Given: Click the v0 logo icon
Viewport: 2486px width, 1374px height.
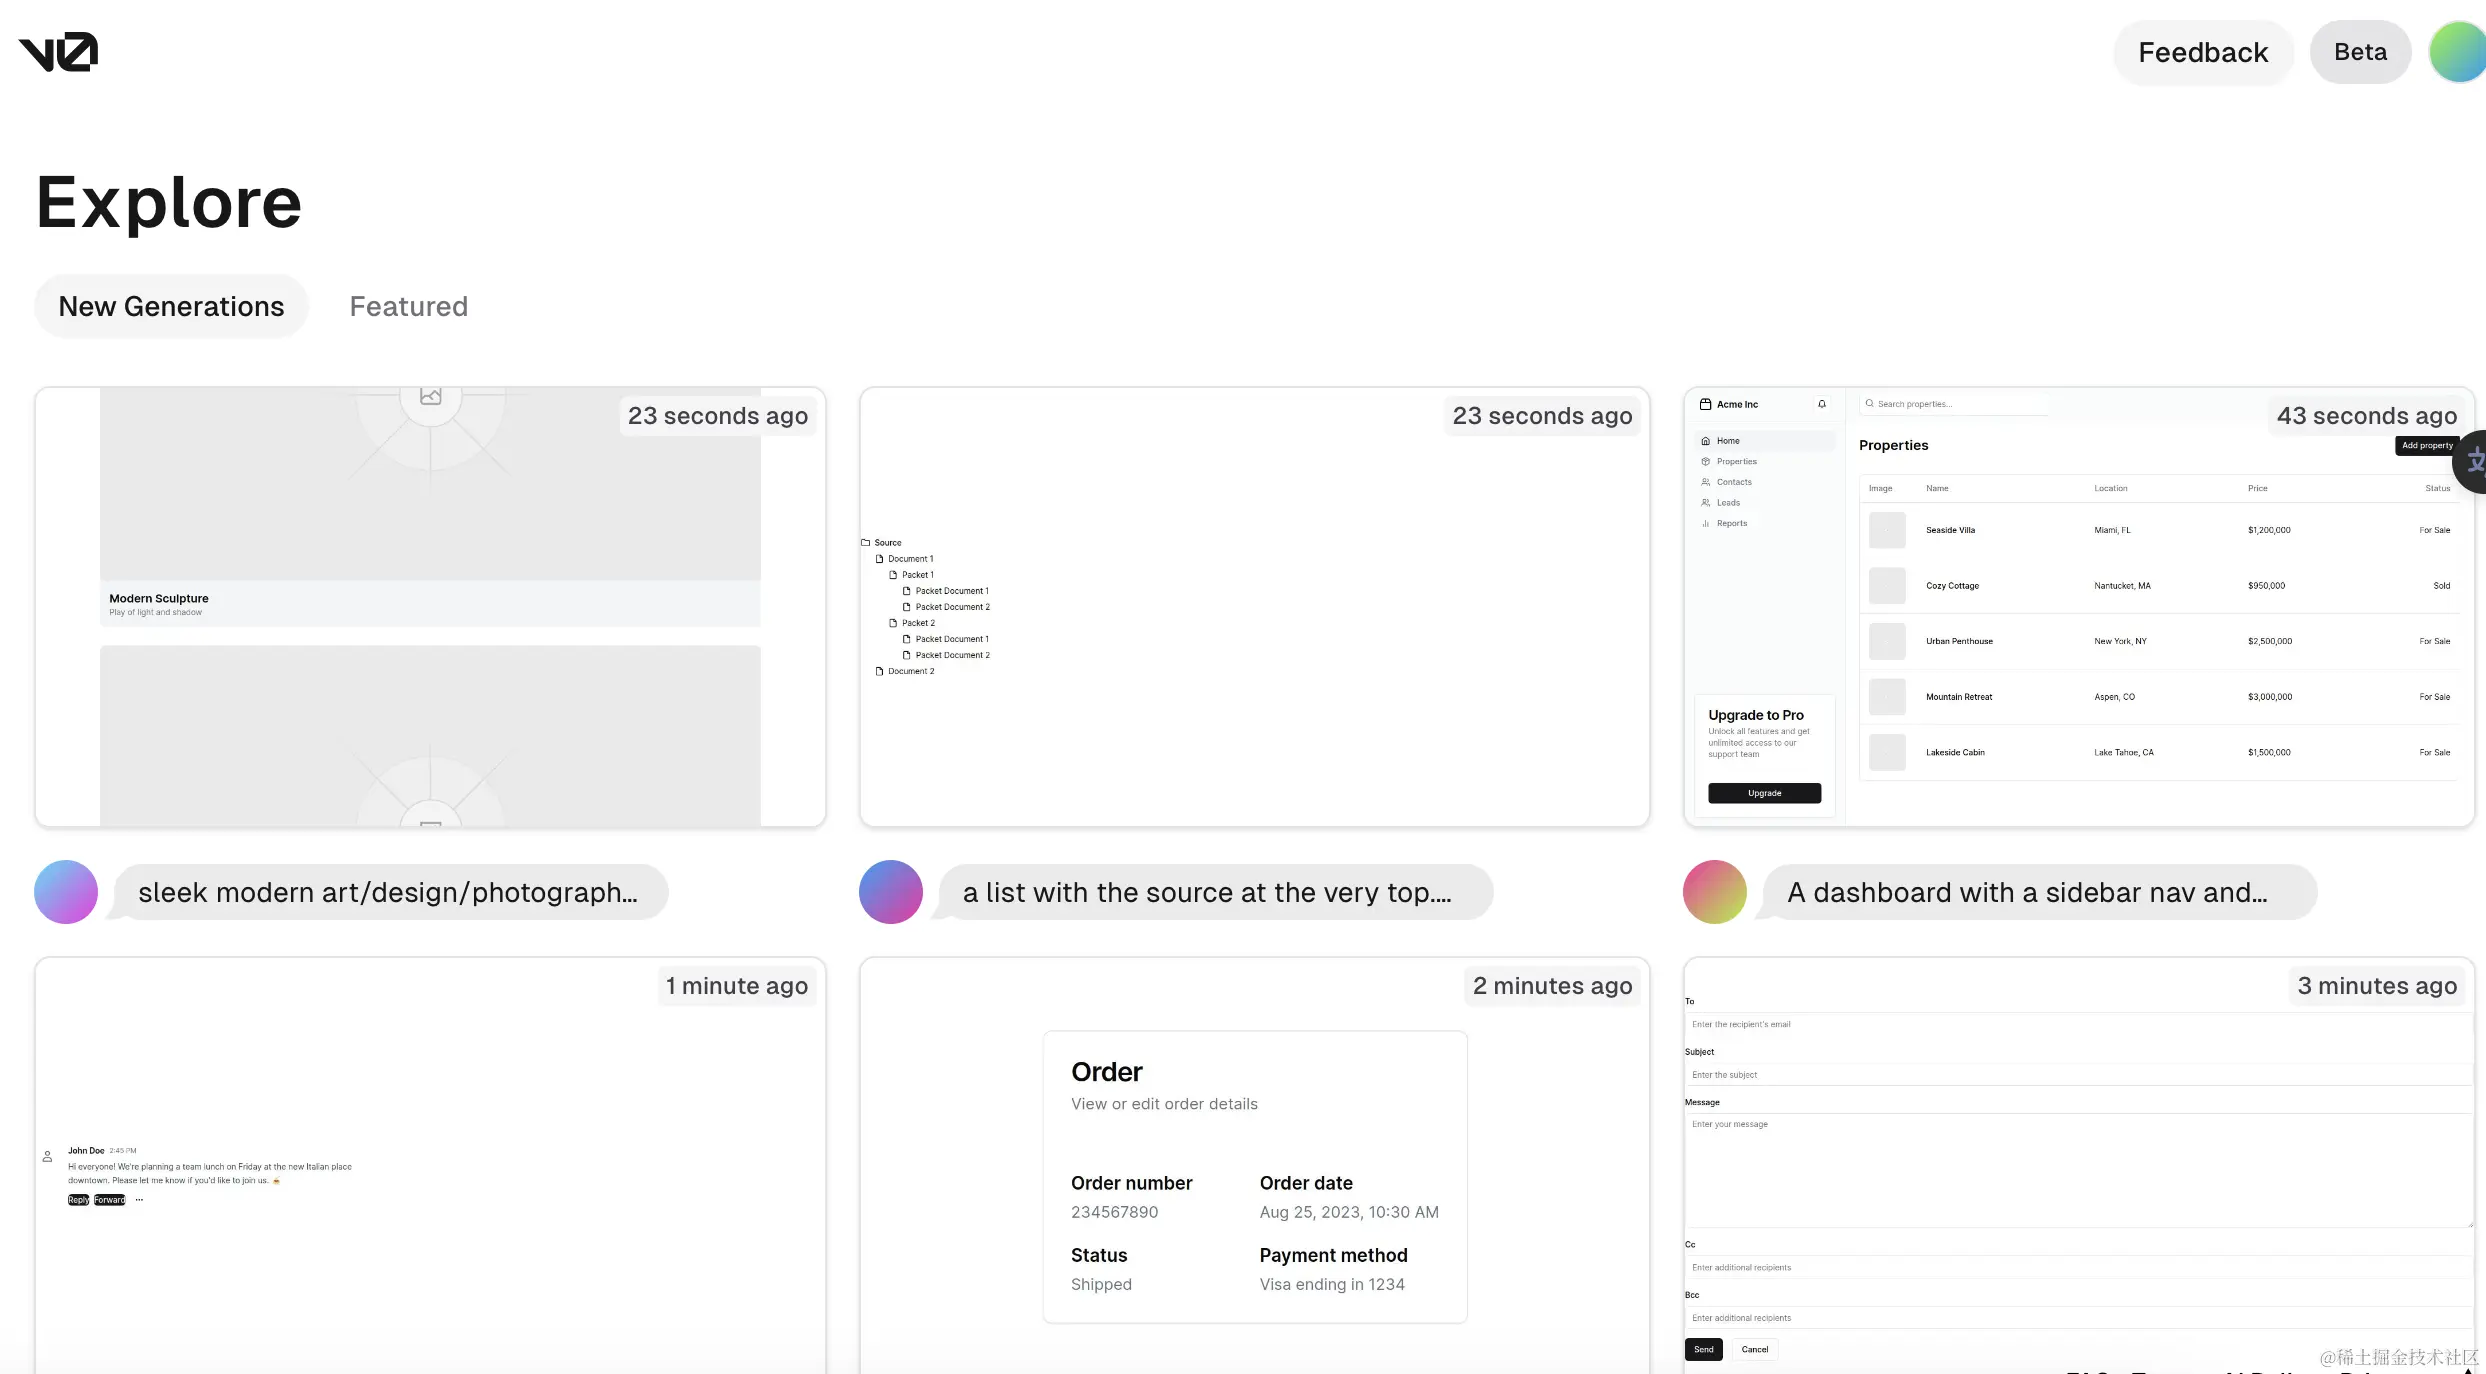Looking at the screenshot, I should coord(58,52).
